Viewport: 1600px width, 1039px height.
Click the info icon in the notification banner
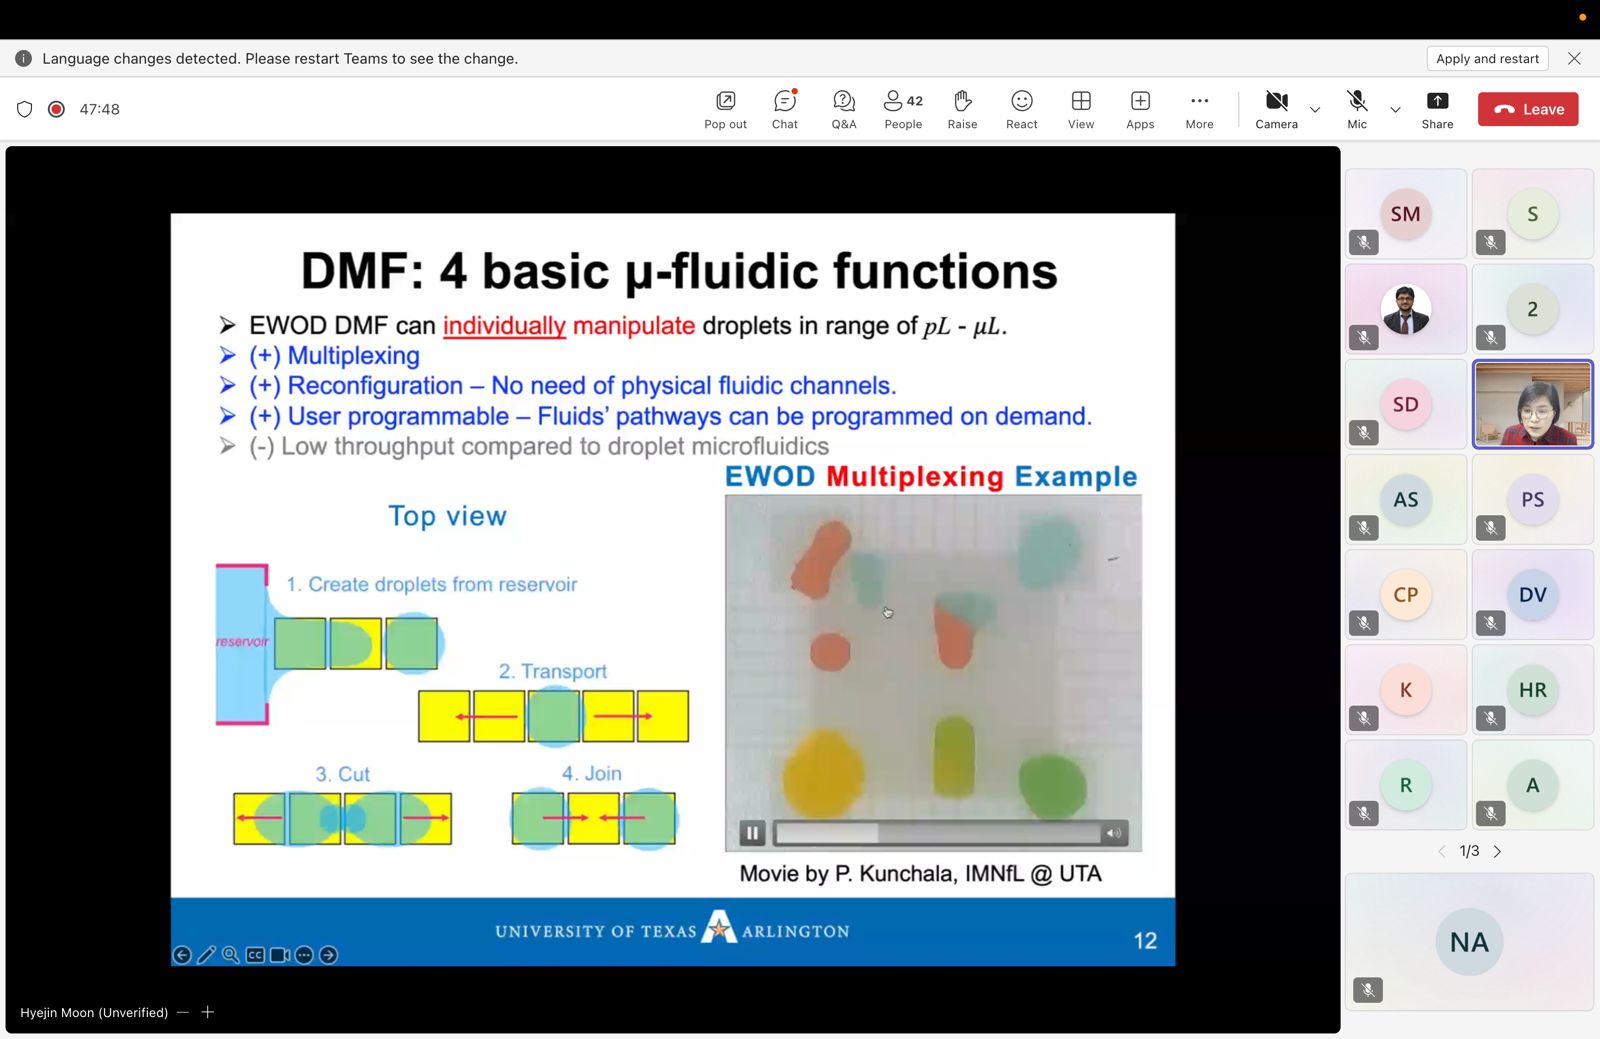coord(23,58)
